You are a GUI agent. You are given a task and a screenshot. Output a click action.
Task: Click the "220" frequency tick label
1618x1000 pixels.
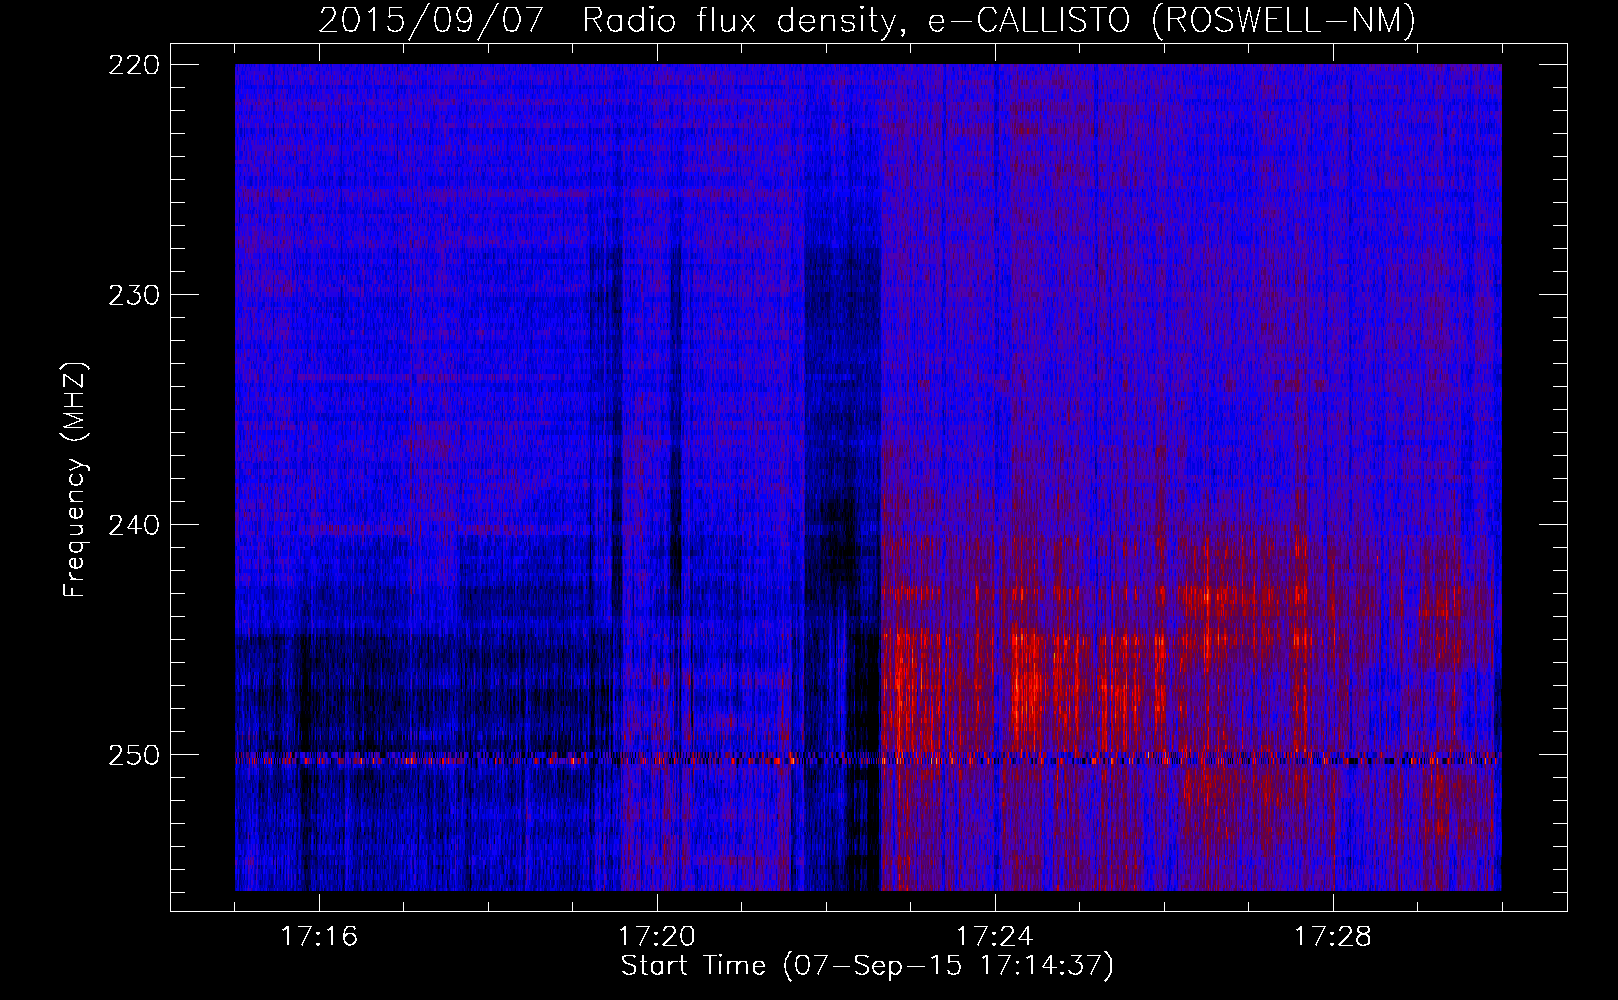coord(133,65)
